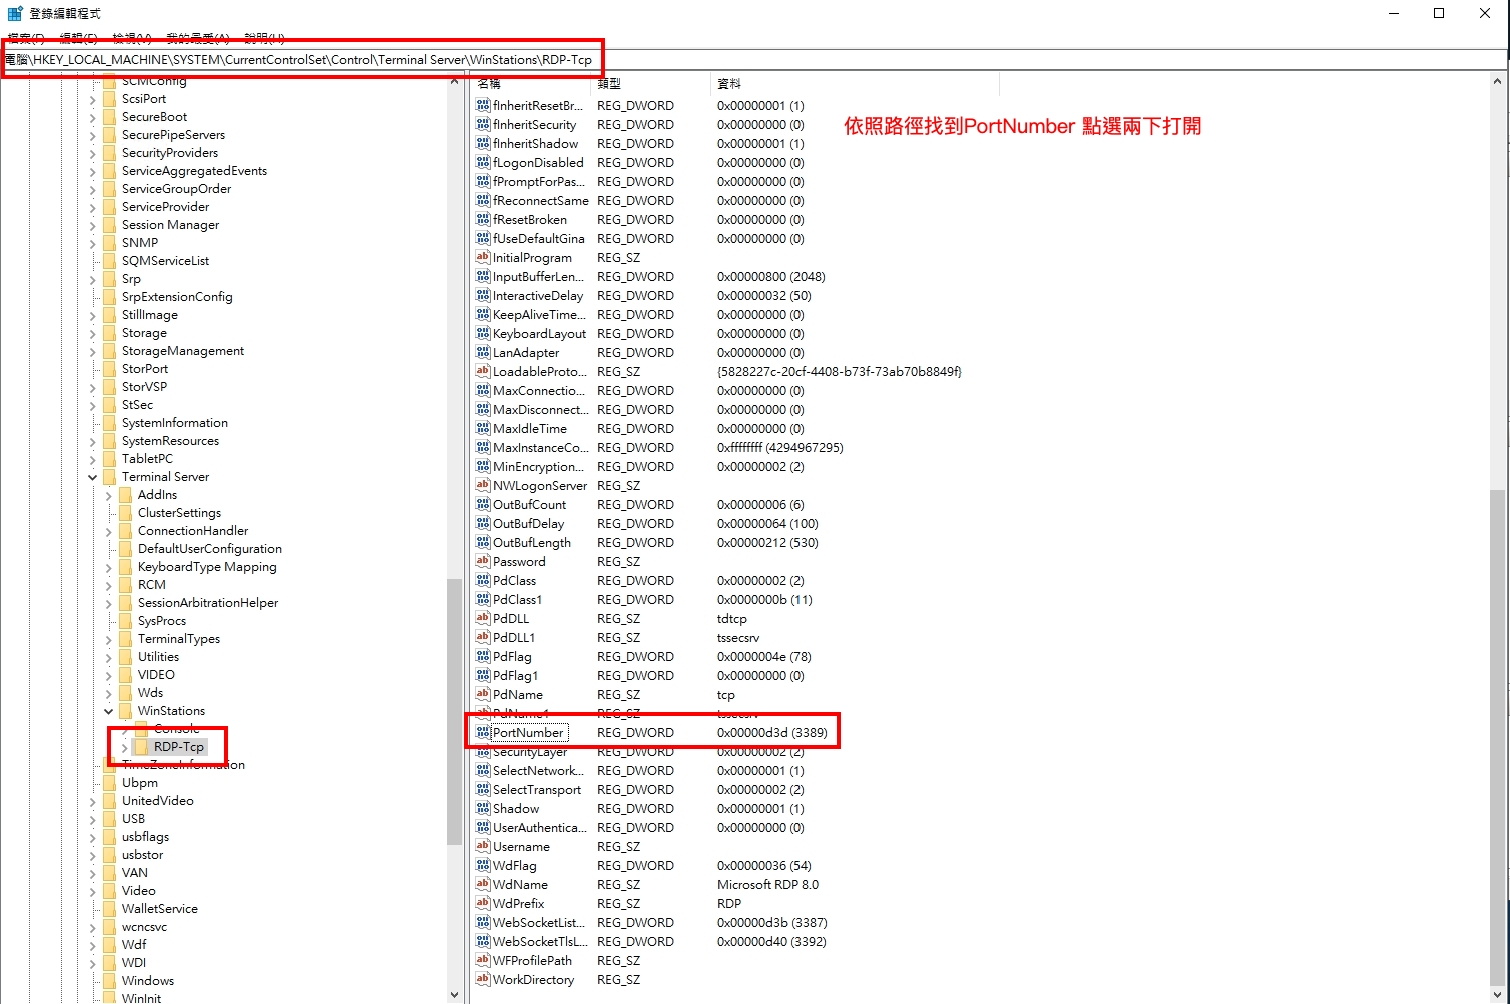Click the WdName string value icon
The width and height of the screenshot is (1510, 1004).
point(483,885)
